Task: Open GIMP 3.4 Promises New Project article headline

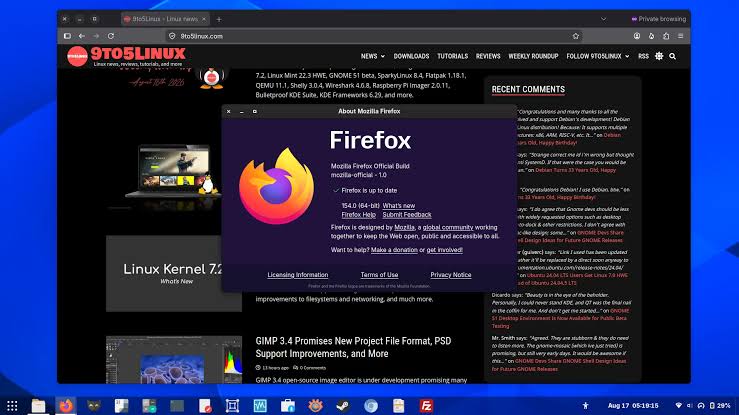Action: pyautogui.click(x=353, y=347)
